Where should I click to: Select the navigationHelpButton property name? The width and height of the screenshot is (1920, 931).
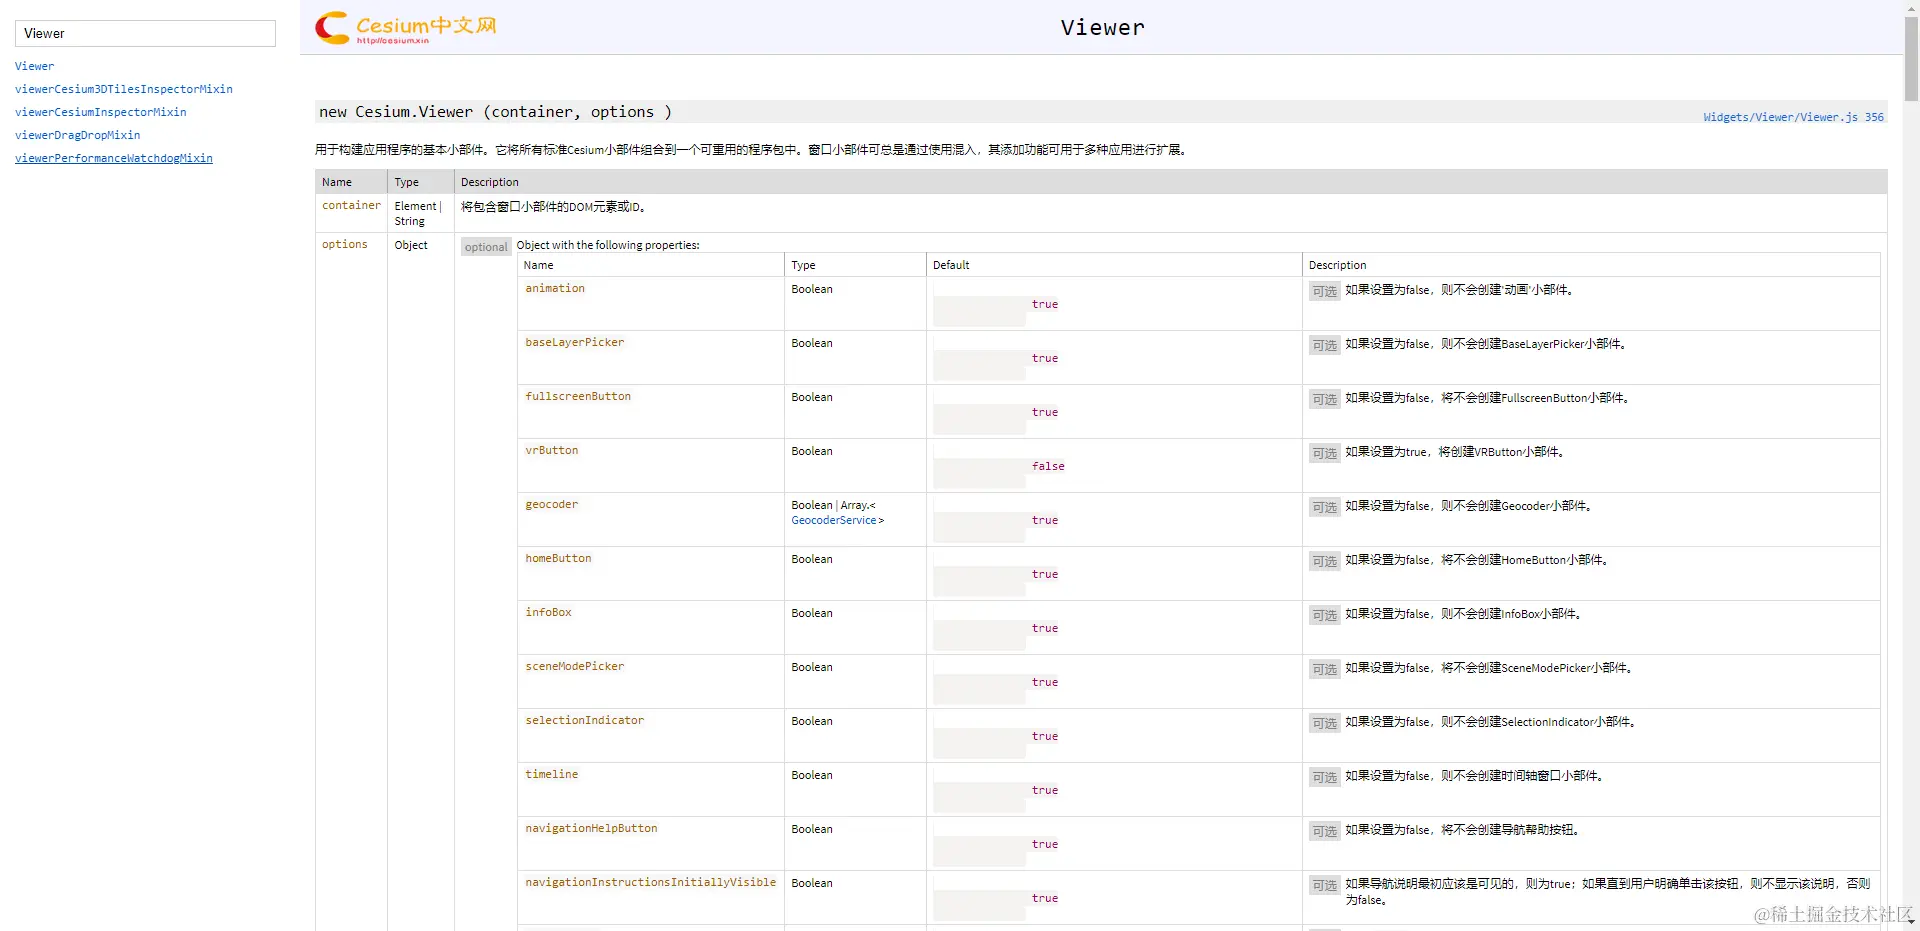pyautogui.click(x=592, y=828)
